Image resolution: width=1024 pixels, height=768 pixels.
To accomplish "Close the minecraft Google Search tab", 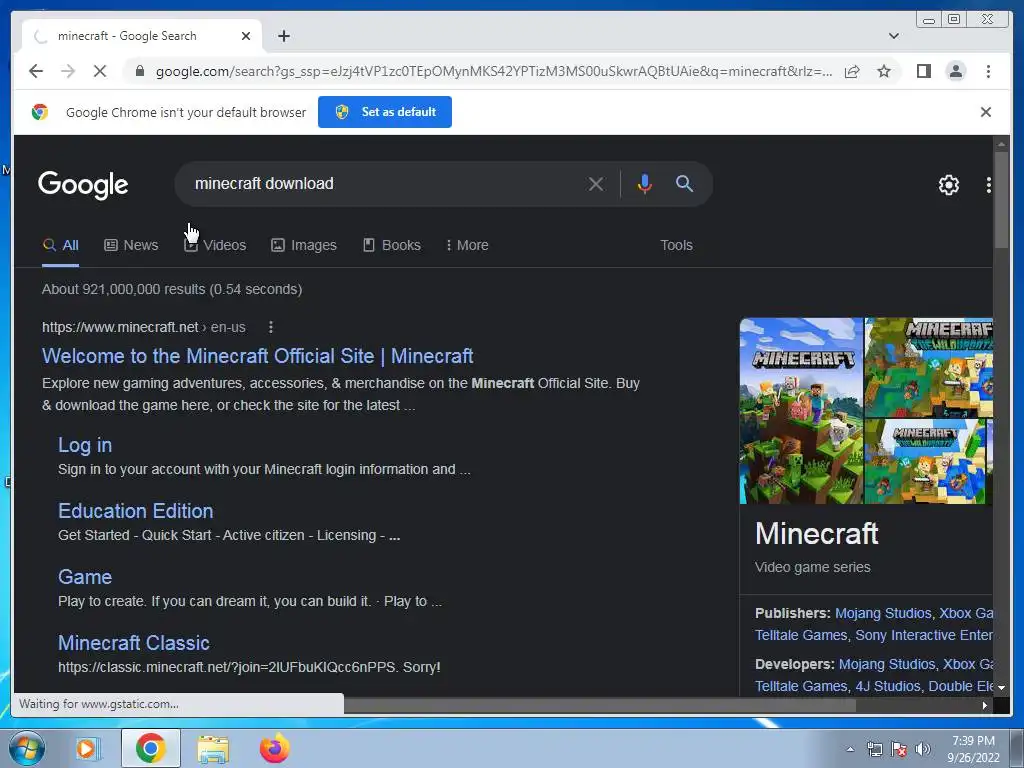I will 246,36.
